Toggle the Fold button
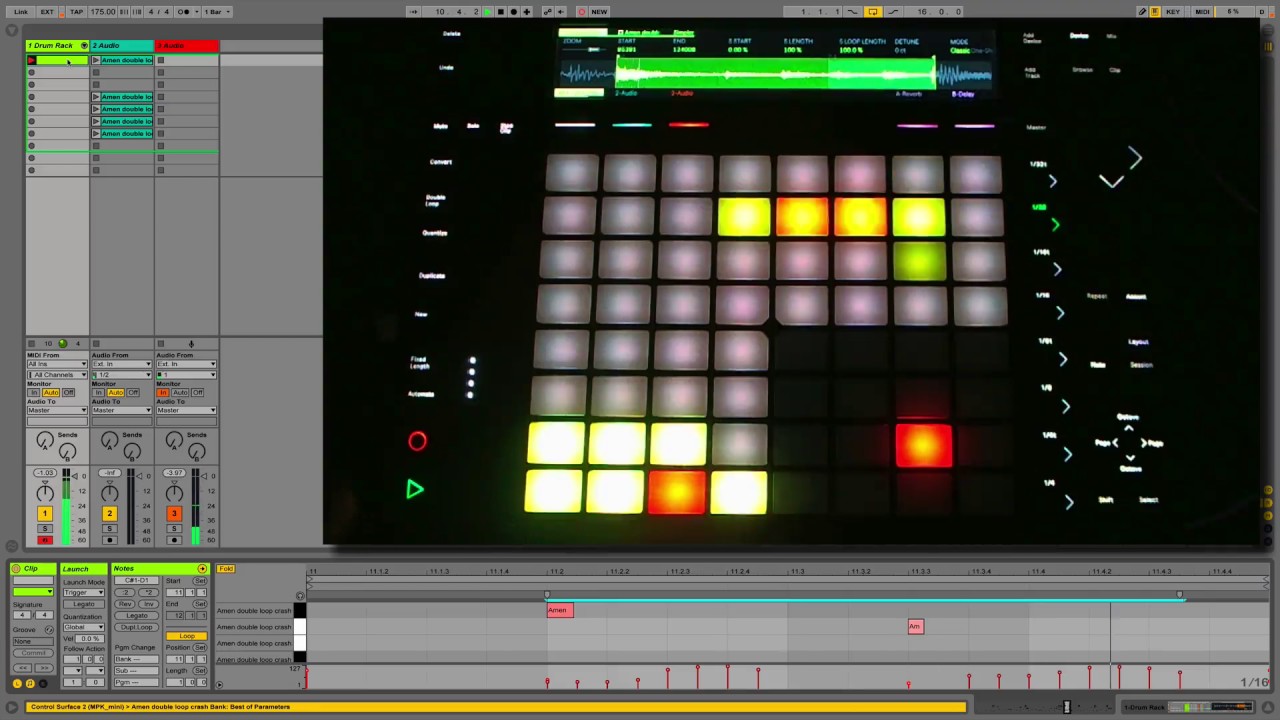 pyautogui.click(x=226, y=569)
